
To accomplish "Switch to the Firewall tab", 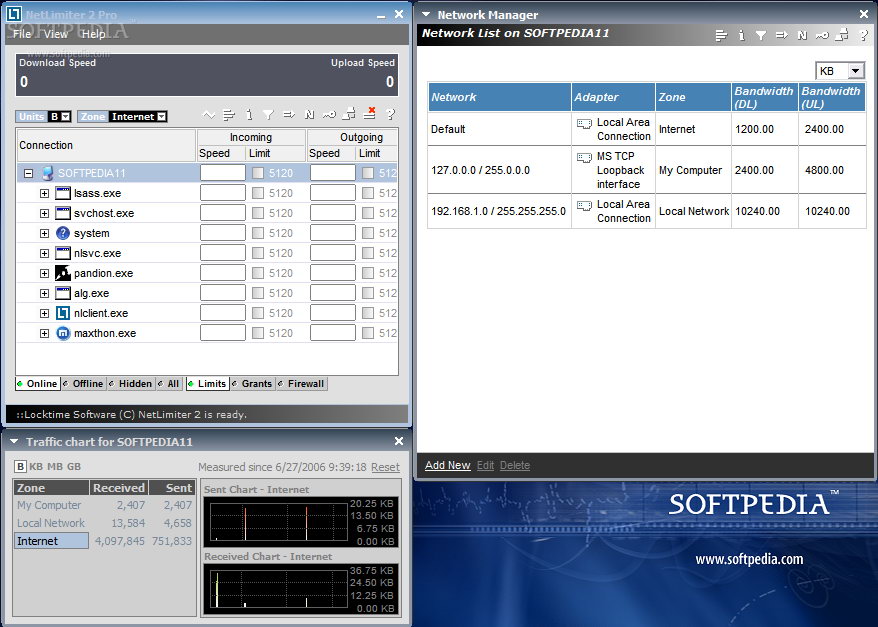I will pyautogui.click(x=301, y=383).
